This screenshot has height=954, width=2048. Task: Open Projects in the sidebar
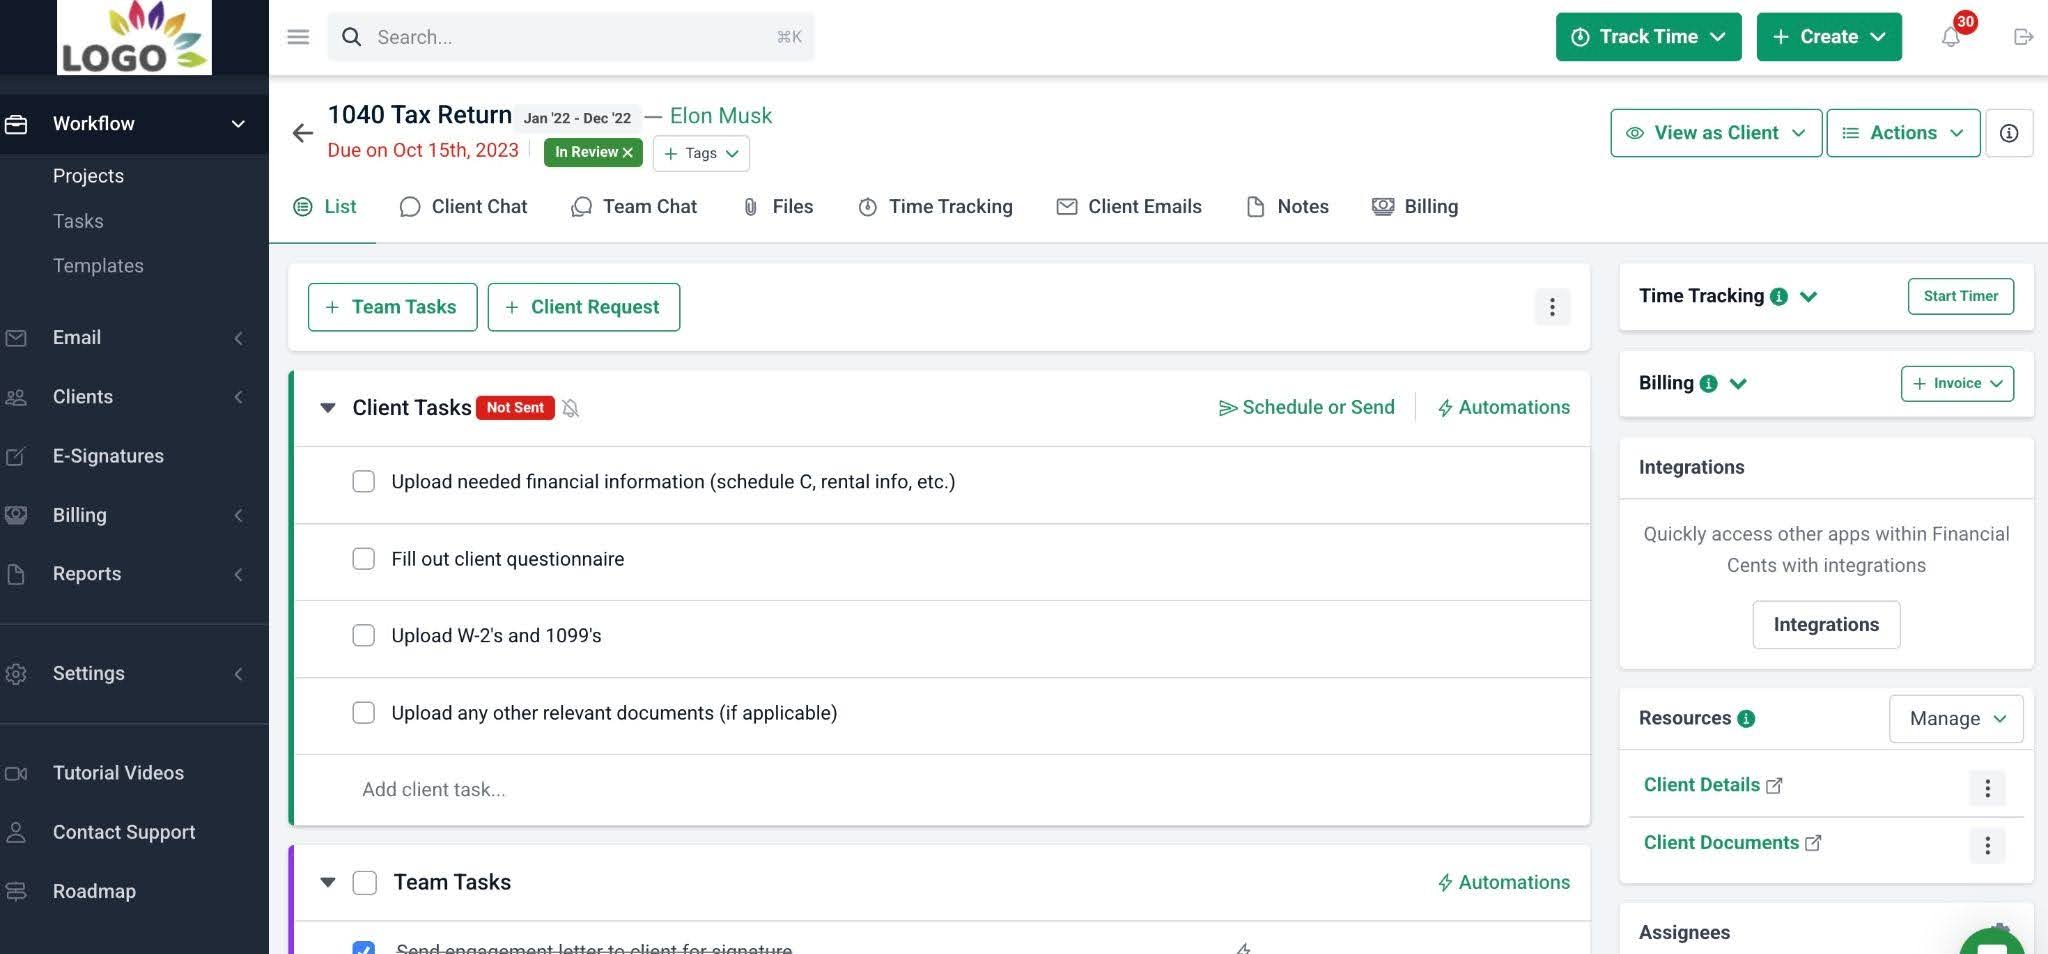pos(89,176)
